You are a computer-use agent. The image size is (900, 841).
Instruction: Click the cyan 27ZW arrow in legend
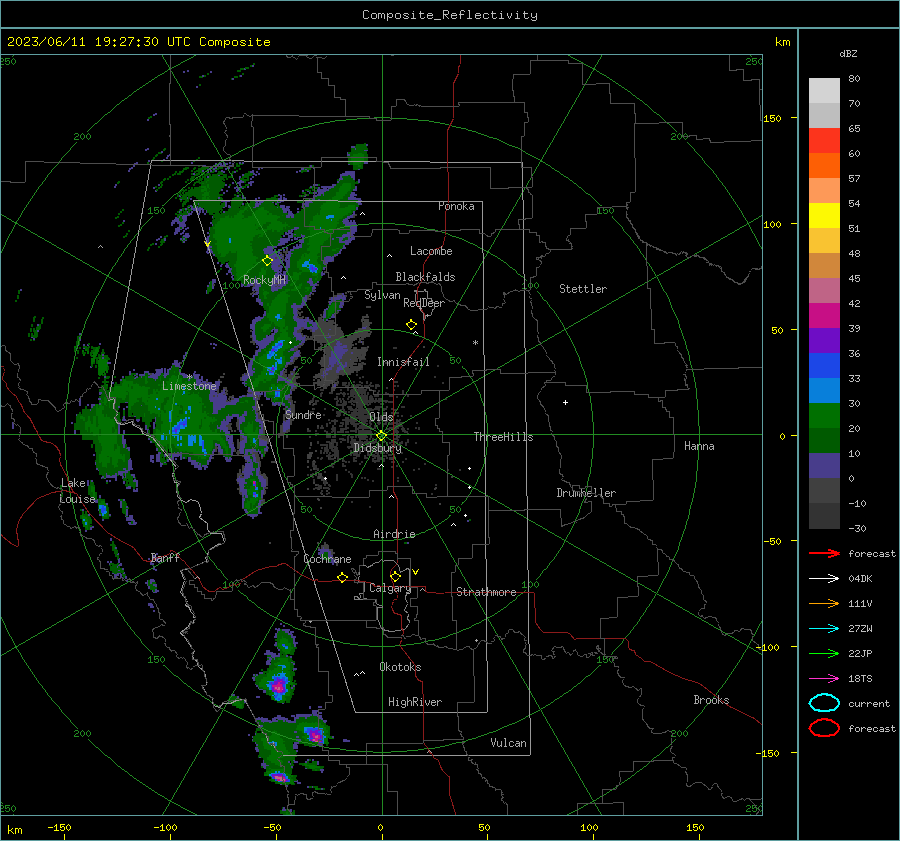[824, 629]
